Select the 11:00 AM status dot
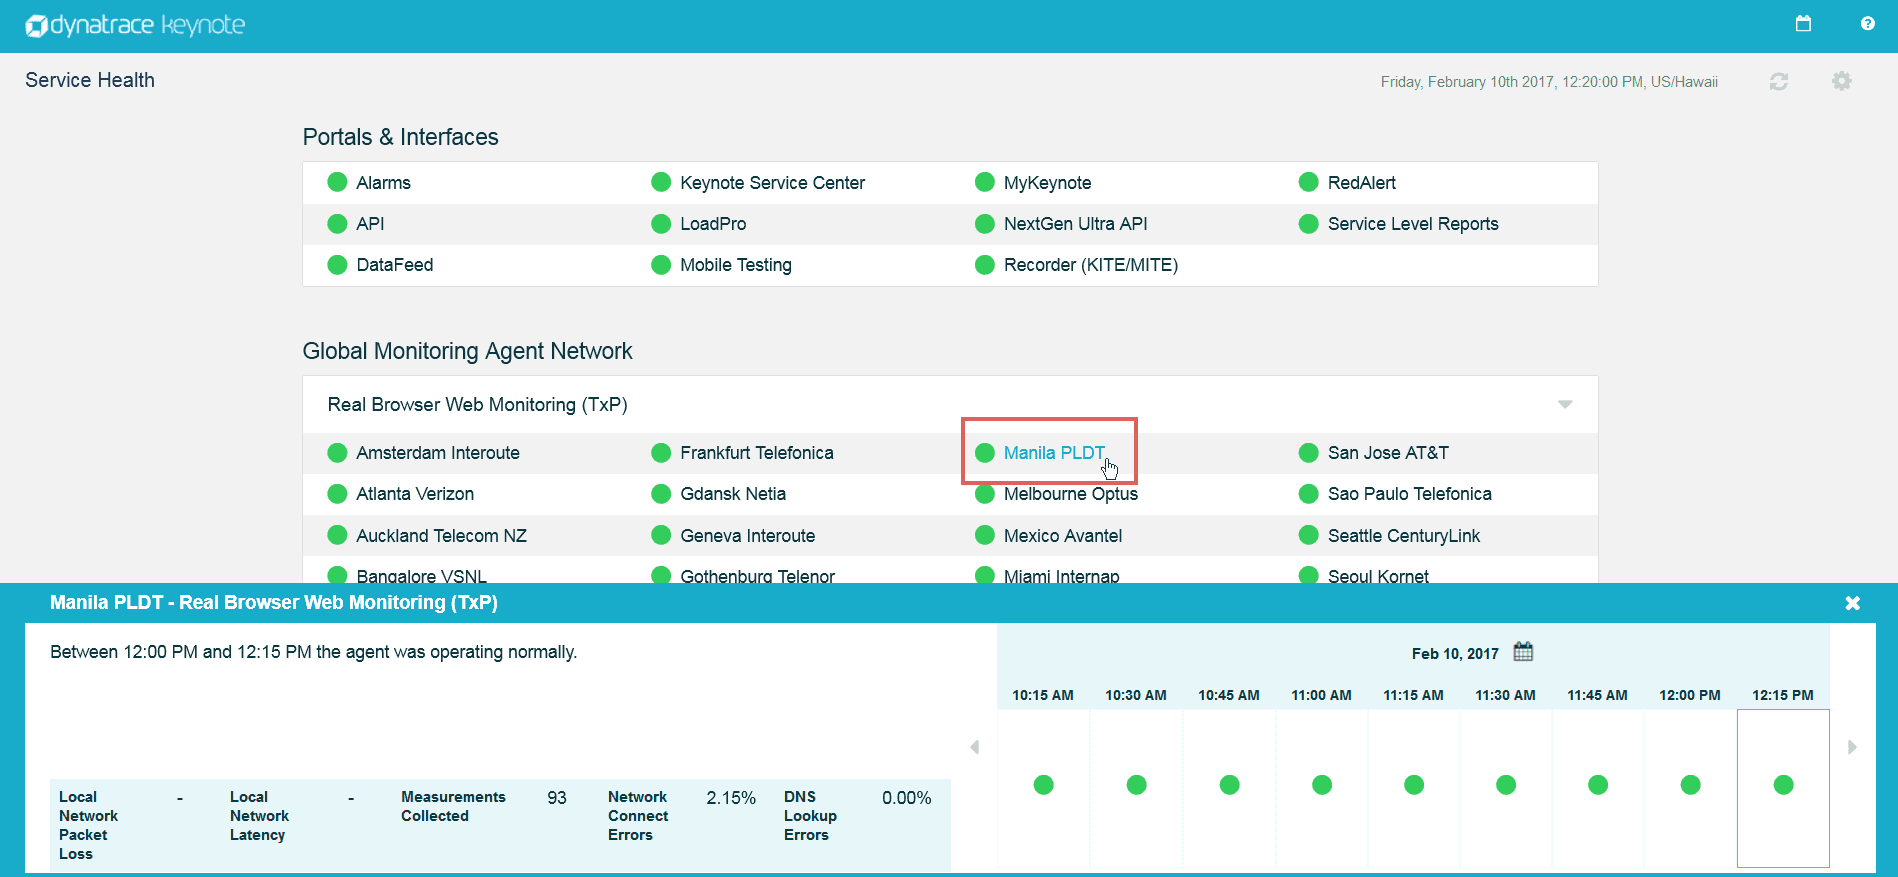 1321,785
